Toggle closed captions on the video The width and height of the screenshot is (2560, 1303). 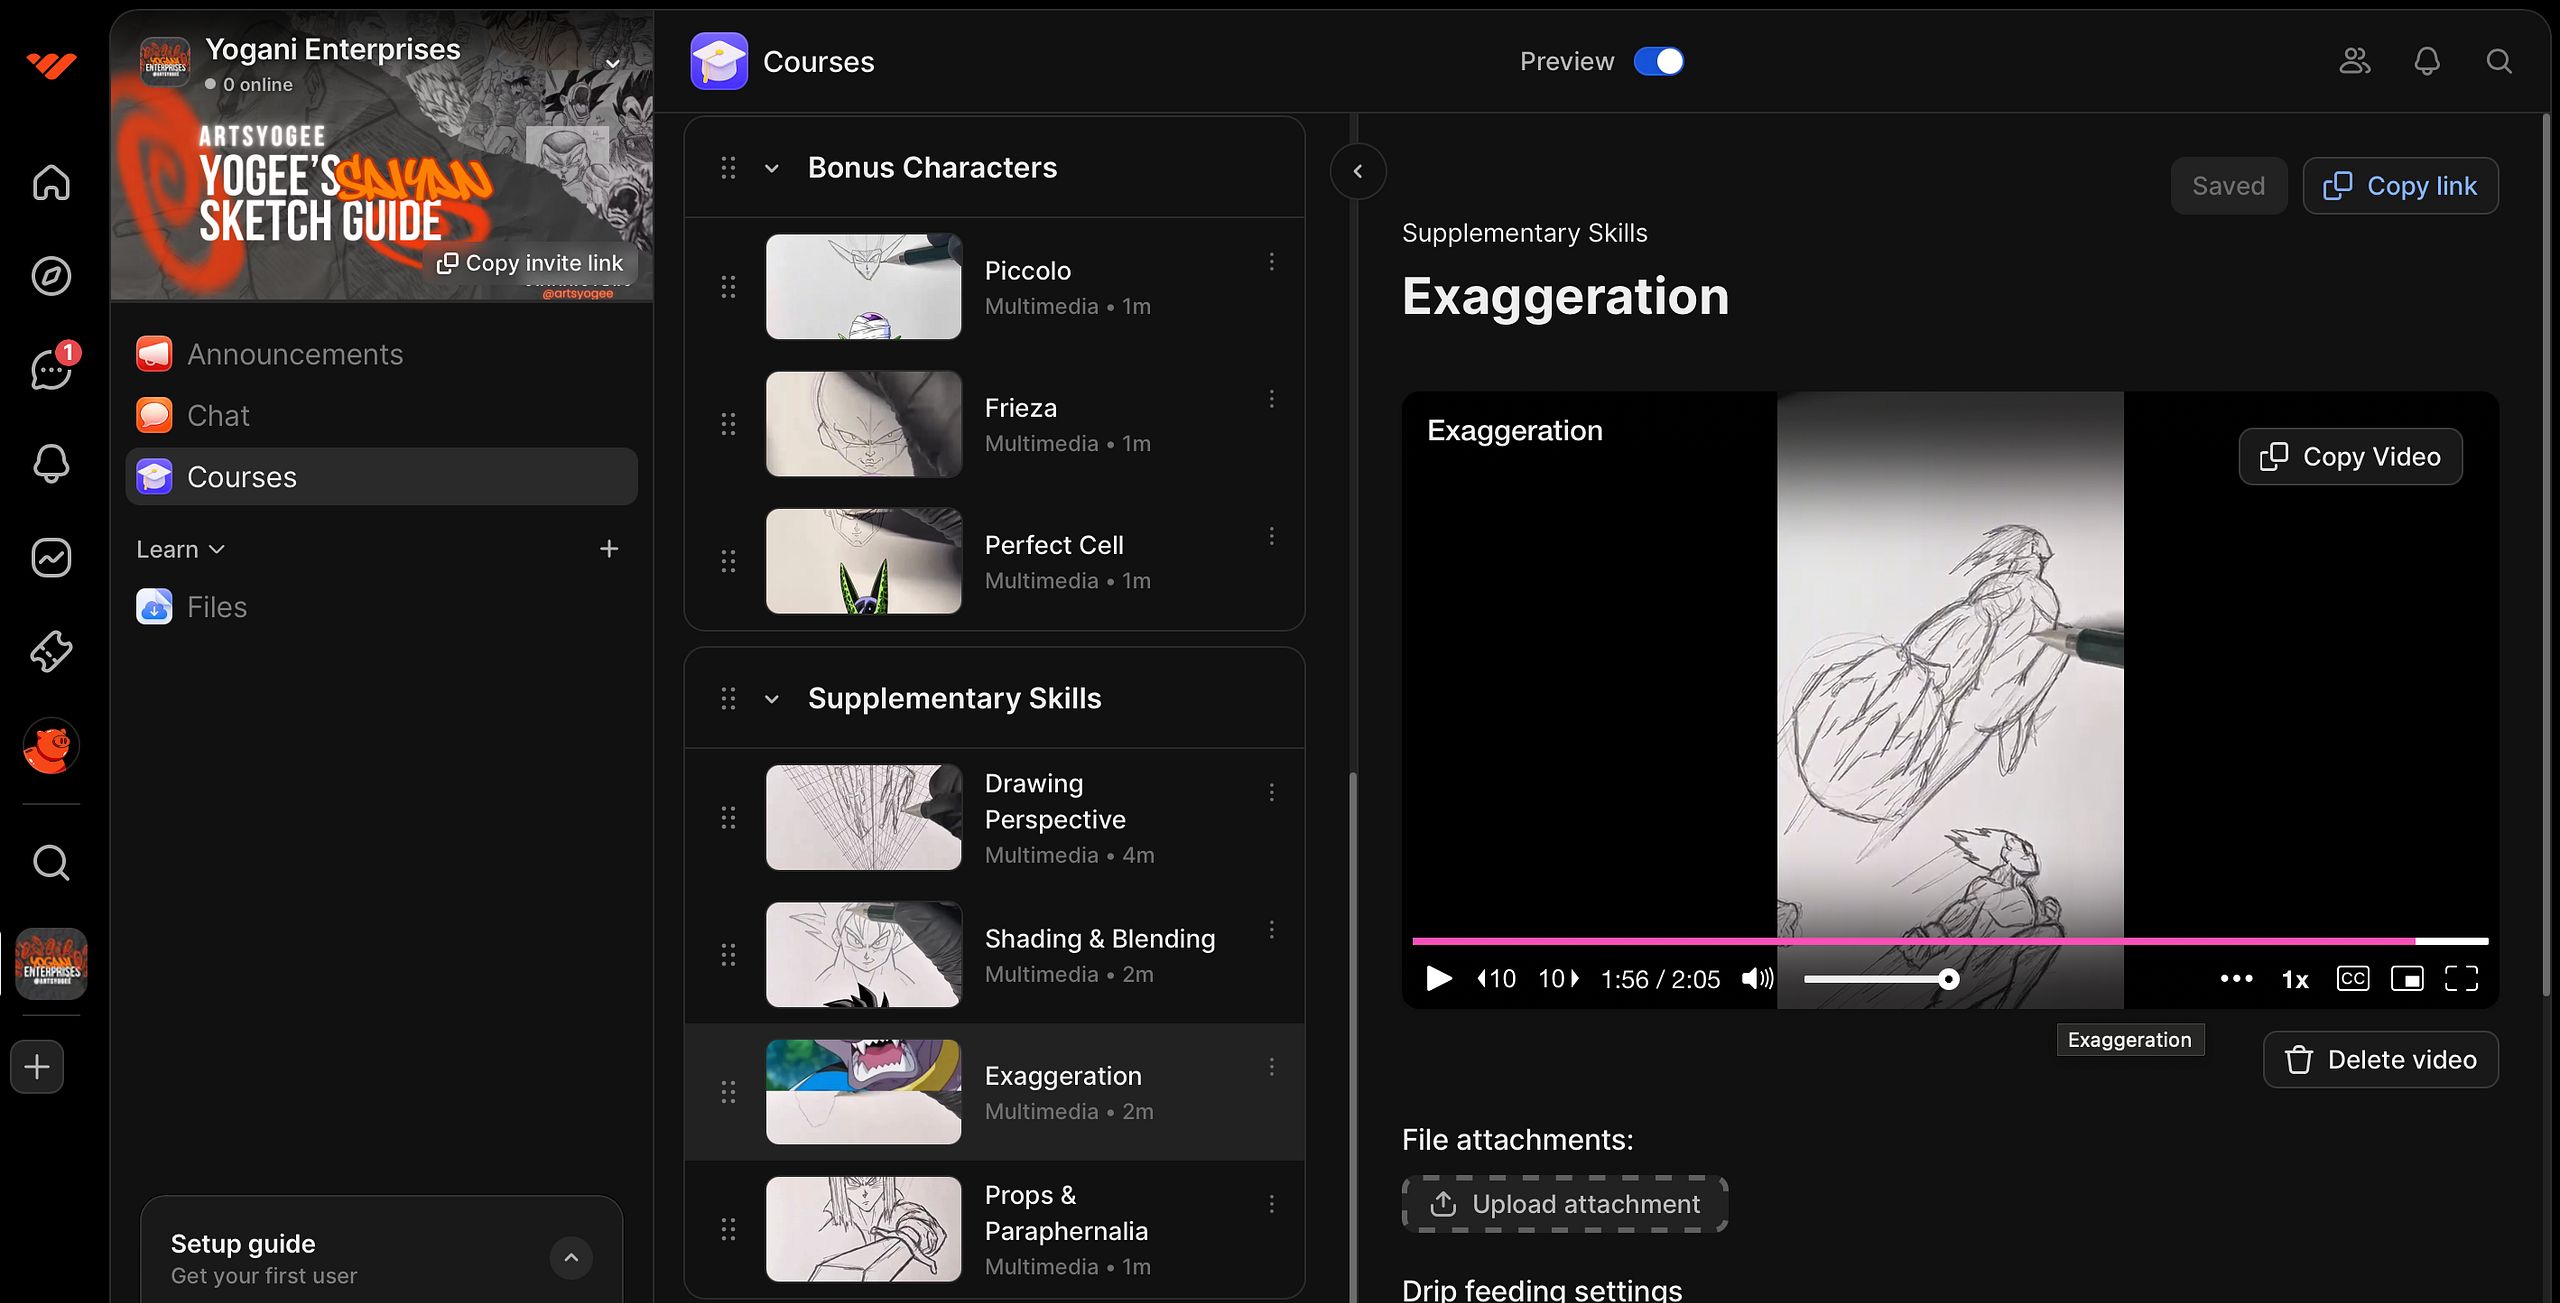click(x=2353, y=979)
